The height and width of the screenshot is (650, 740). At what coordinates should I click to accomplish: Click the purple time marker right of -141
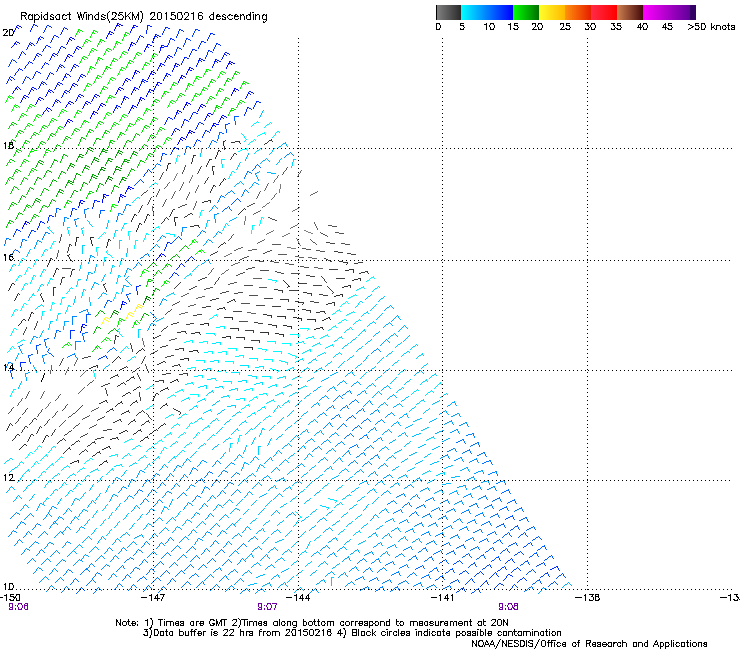click(508, 607)
